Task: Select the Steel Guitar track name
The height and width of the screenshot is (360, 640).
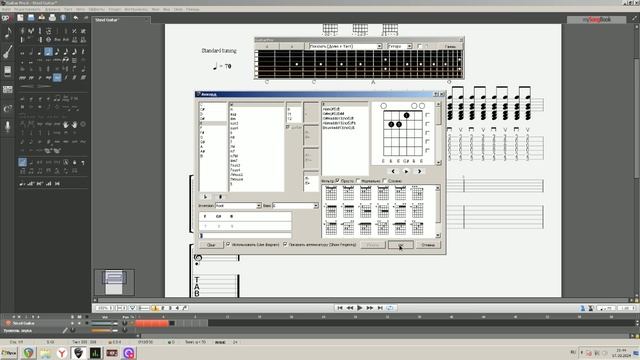Action: [24, 323]
